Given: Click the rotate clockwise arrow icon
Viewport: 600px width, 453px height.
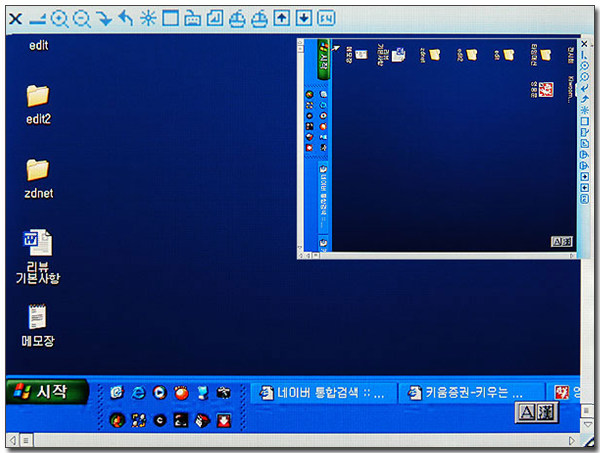Looking at the screenshot, I should [x=104, y=18].
